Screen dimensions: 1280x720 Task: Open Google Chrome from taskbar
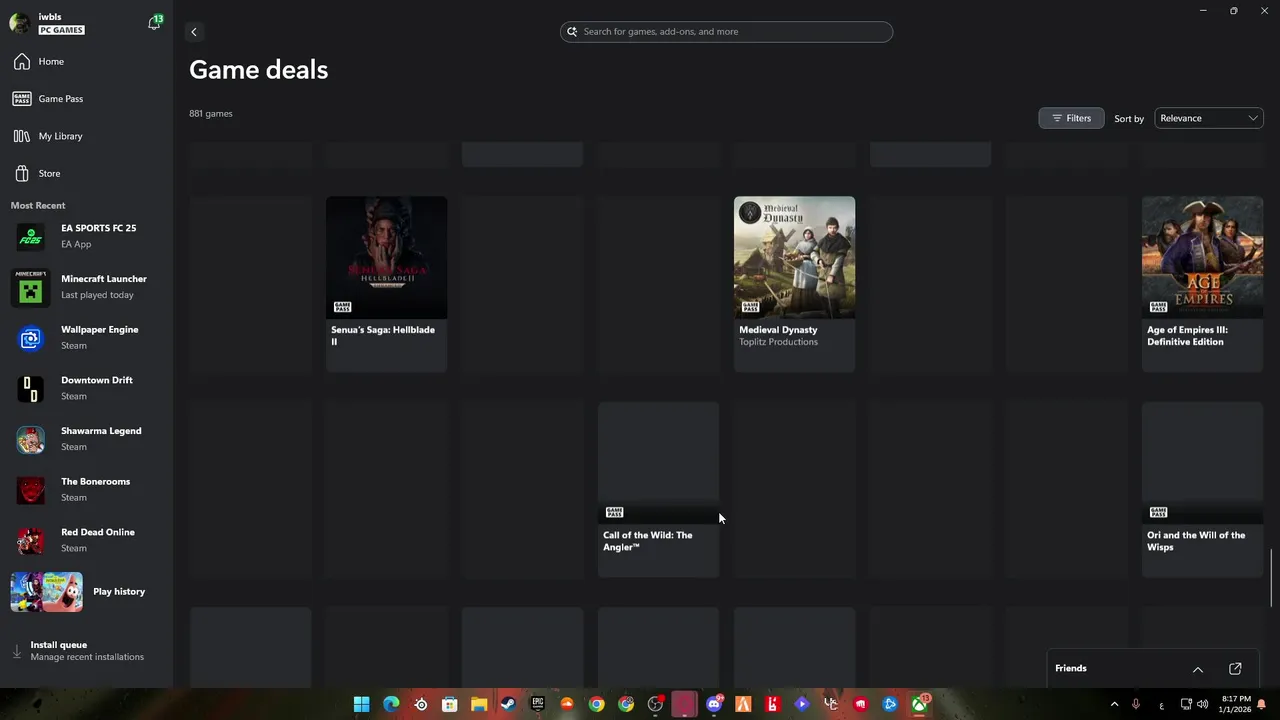pos(596,705)
